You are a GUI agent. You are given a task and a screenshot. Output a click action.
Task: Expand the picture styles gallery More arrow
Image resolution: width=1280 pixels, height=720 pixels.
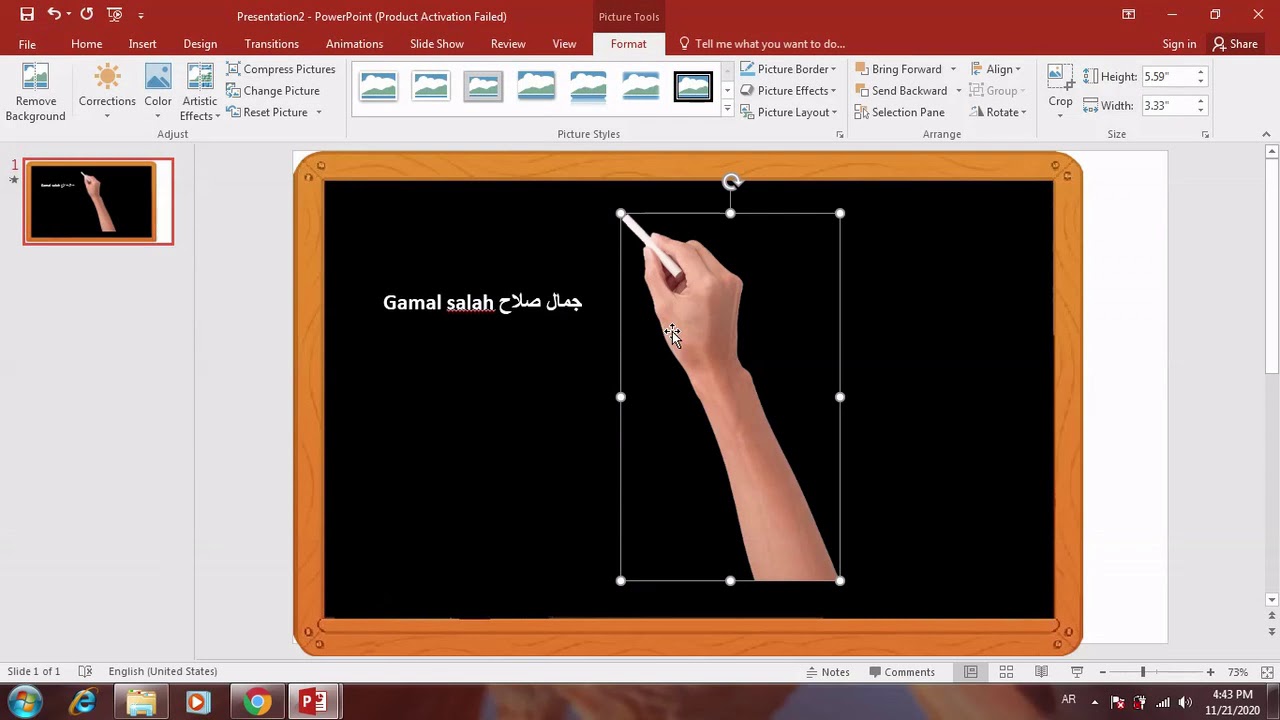pyautogui.click(x=727, y=109)
